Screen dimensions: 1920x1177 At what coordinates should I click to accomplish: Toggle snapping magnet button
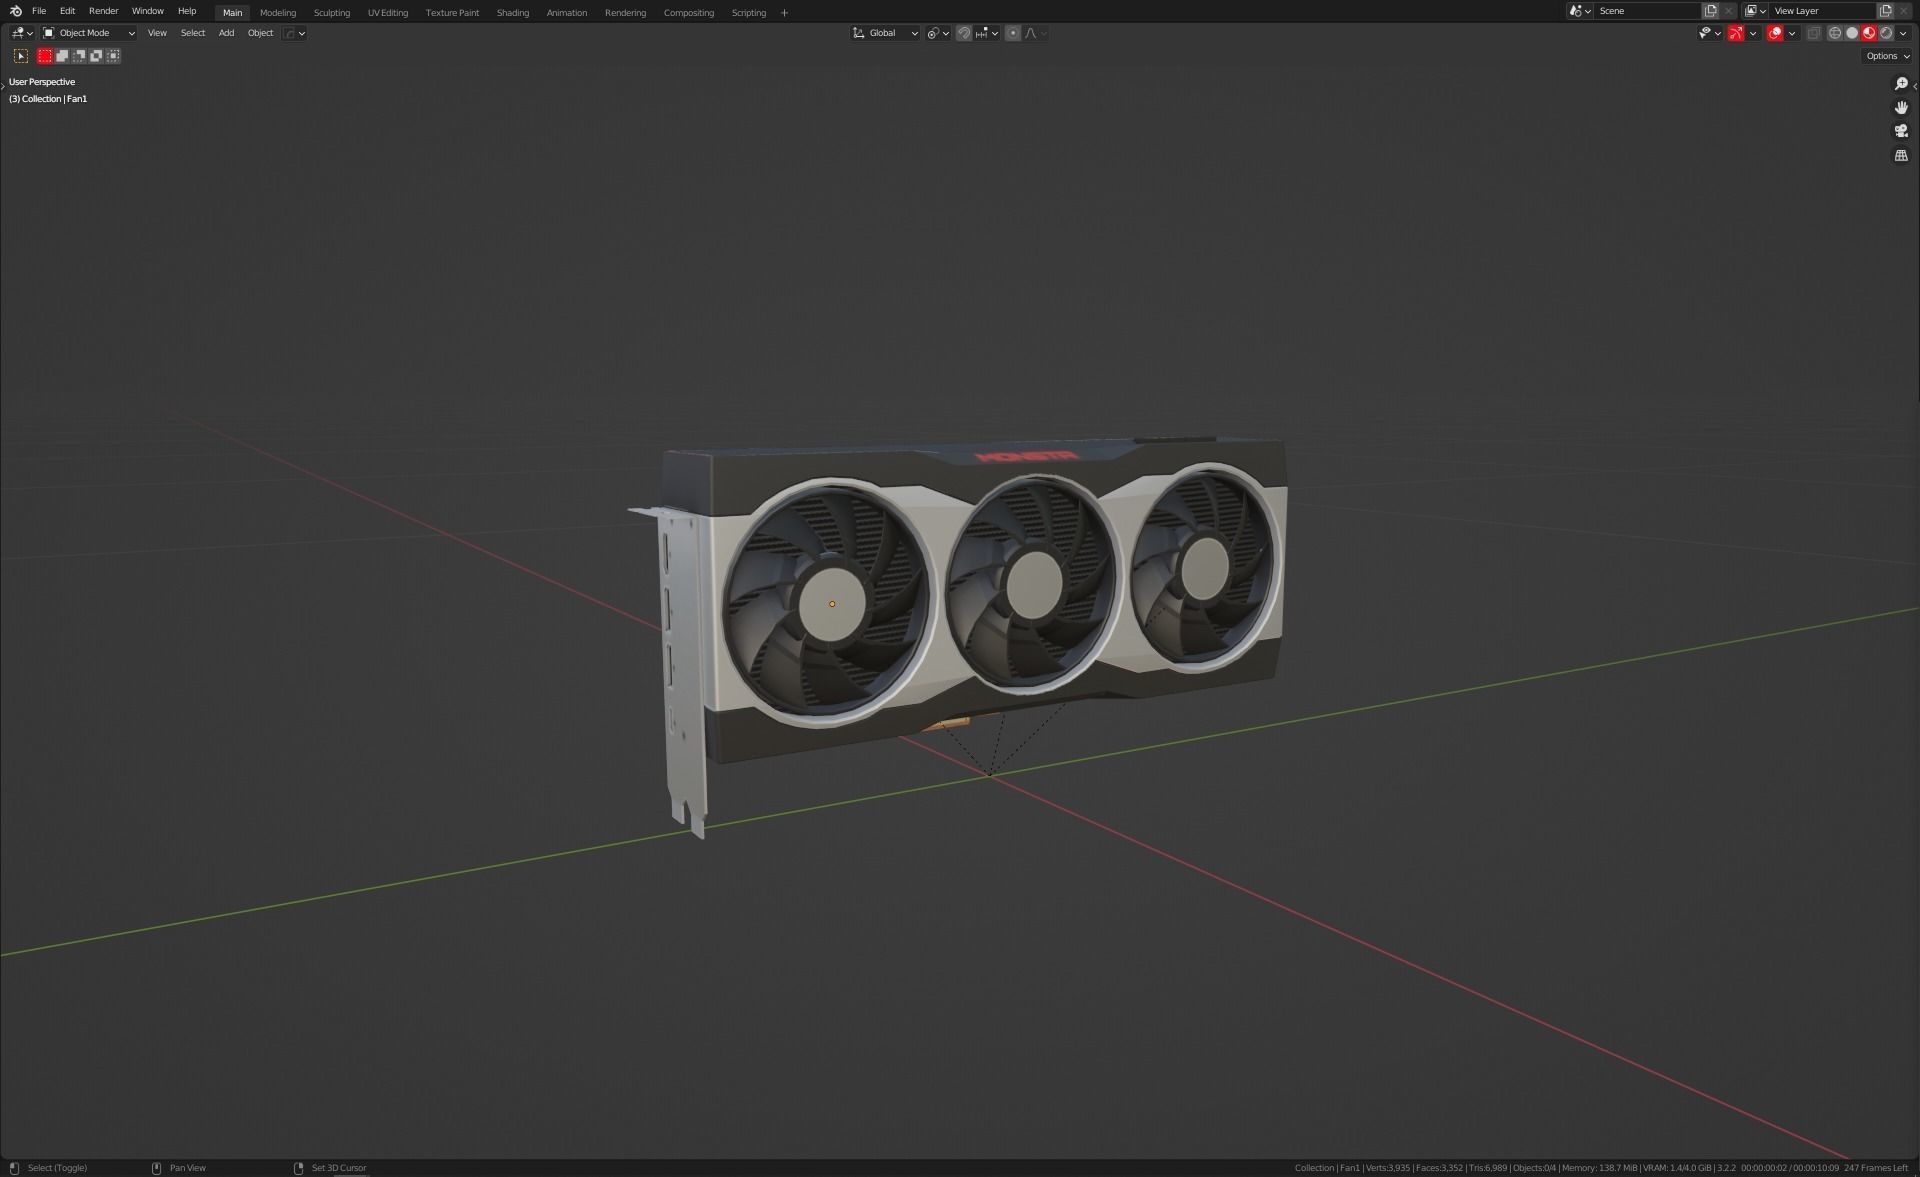click(x=964, y=33)
